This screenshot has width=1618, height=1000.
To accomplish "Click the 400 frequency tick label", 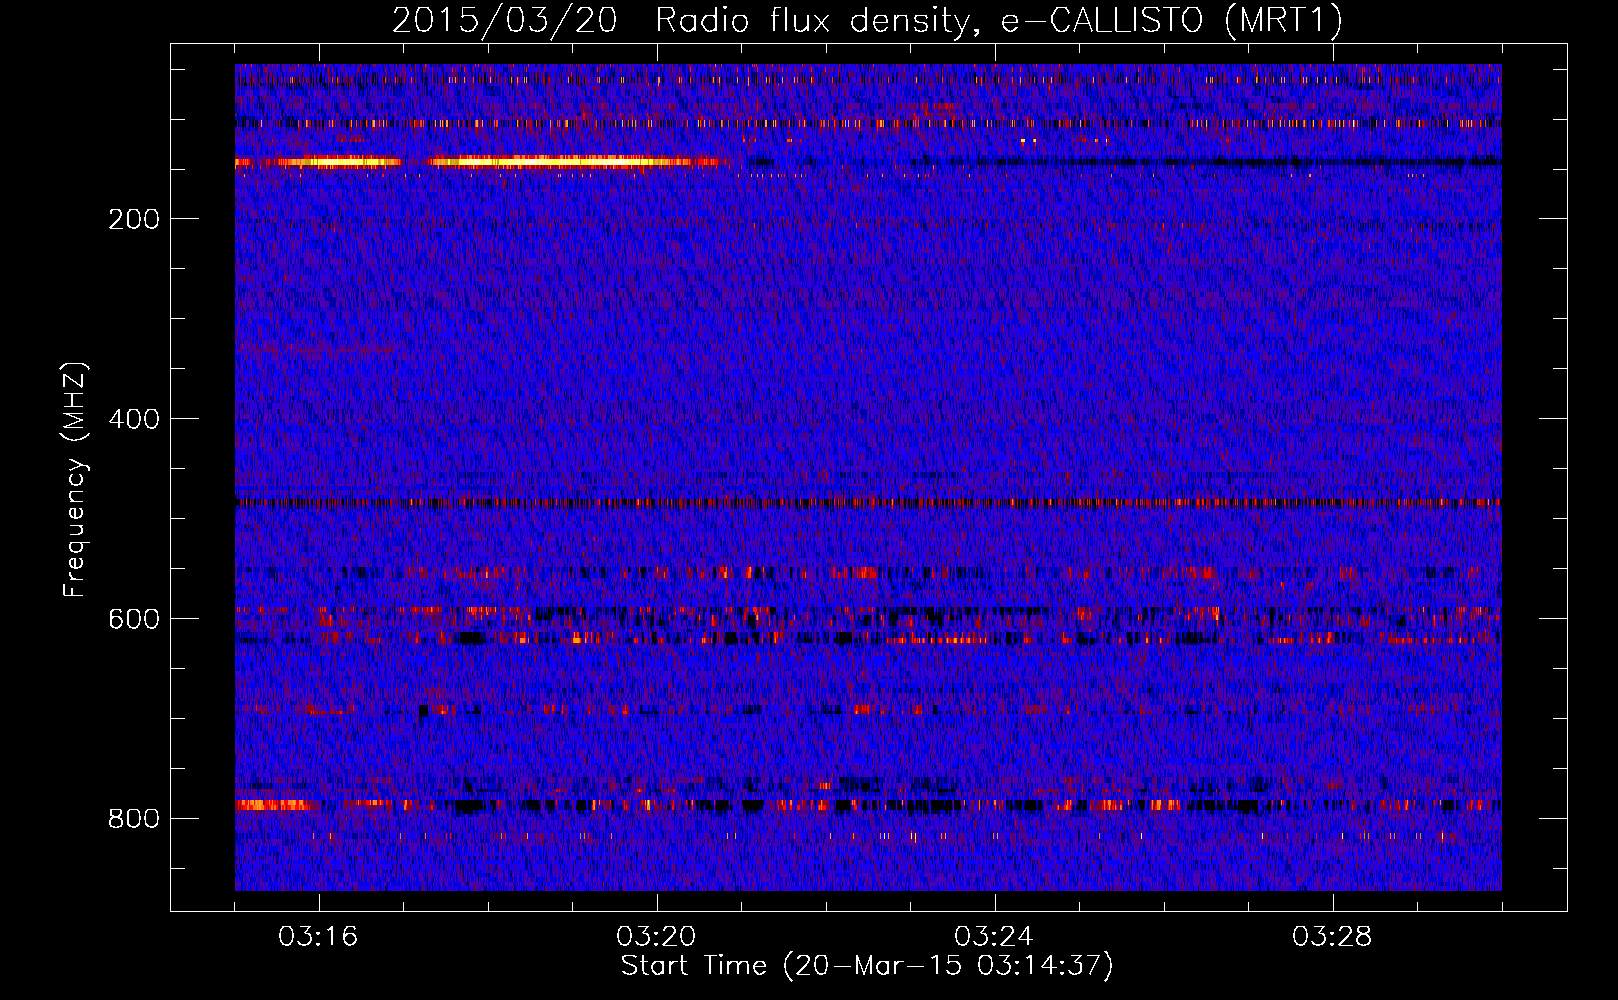I will [134, 419].
